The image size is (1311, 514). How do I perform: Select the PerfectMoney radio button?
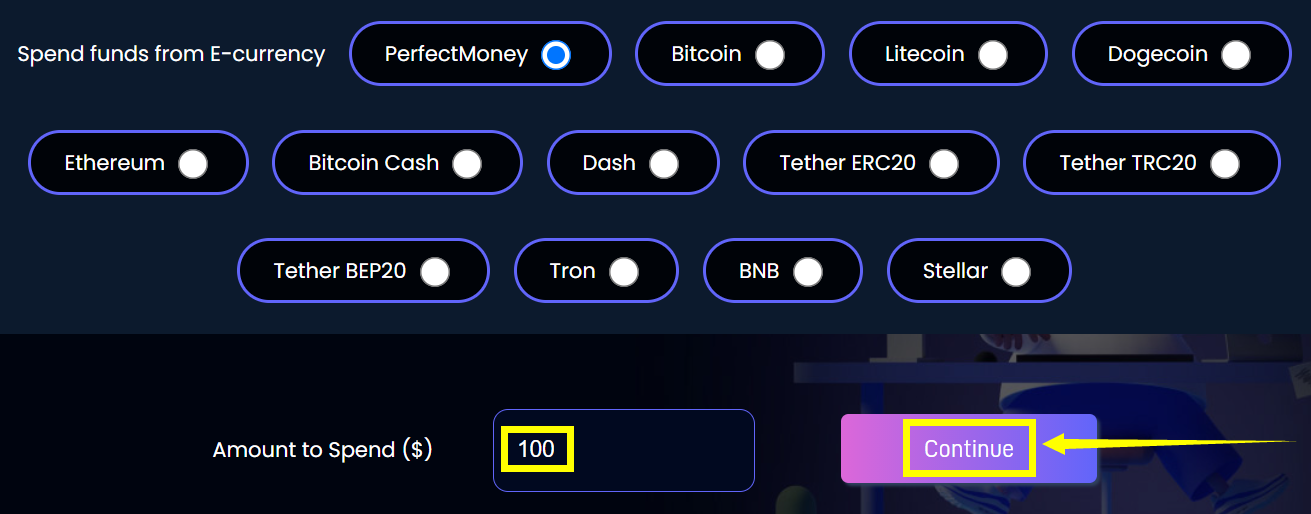(556, 54)
